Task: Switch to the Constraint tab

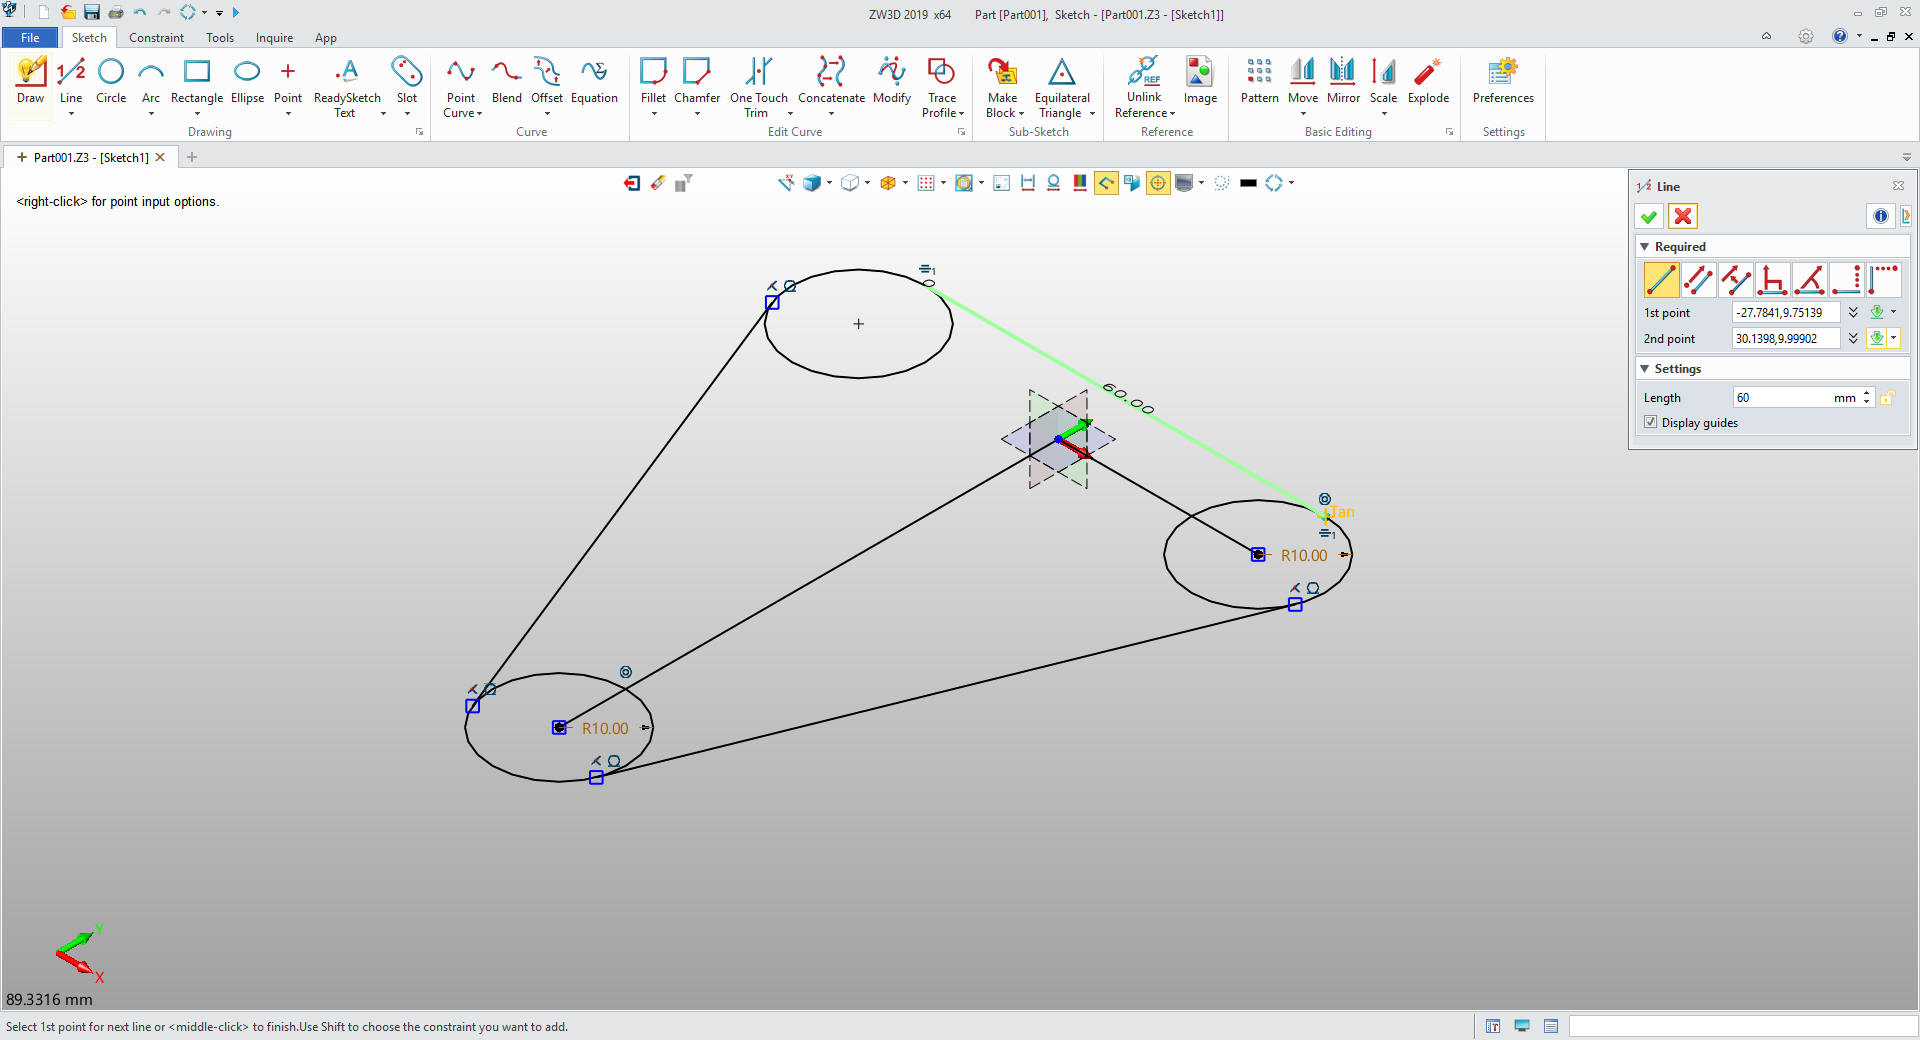Action: [x=156, y=38]
